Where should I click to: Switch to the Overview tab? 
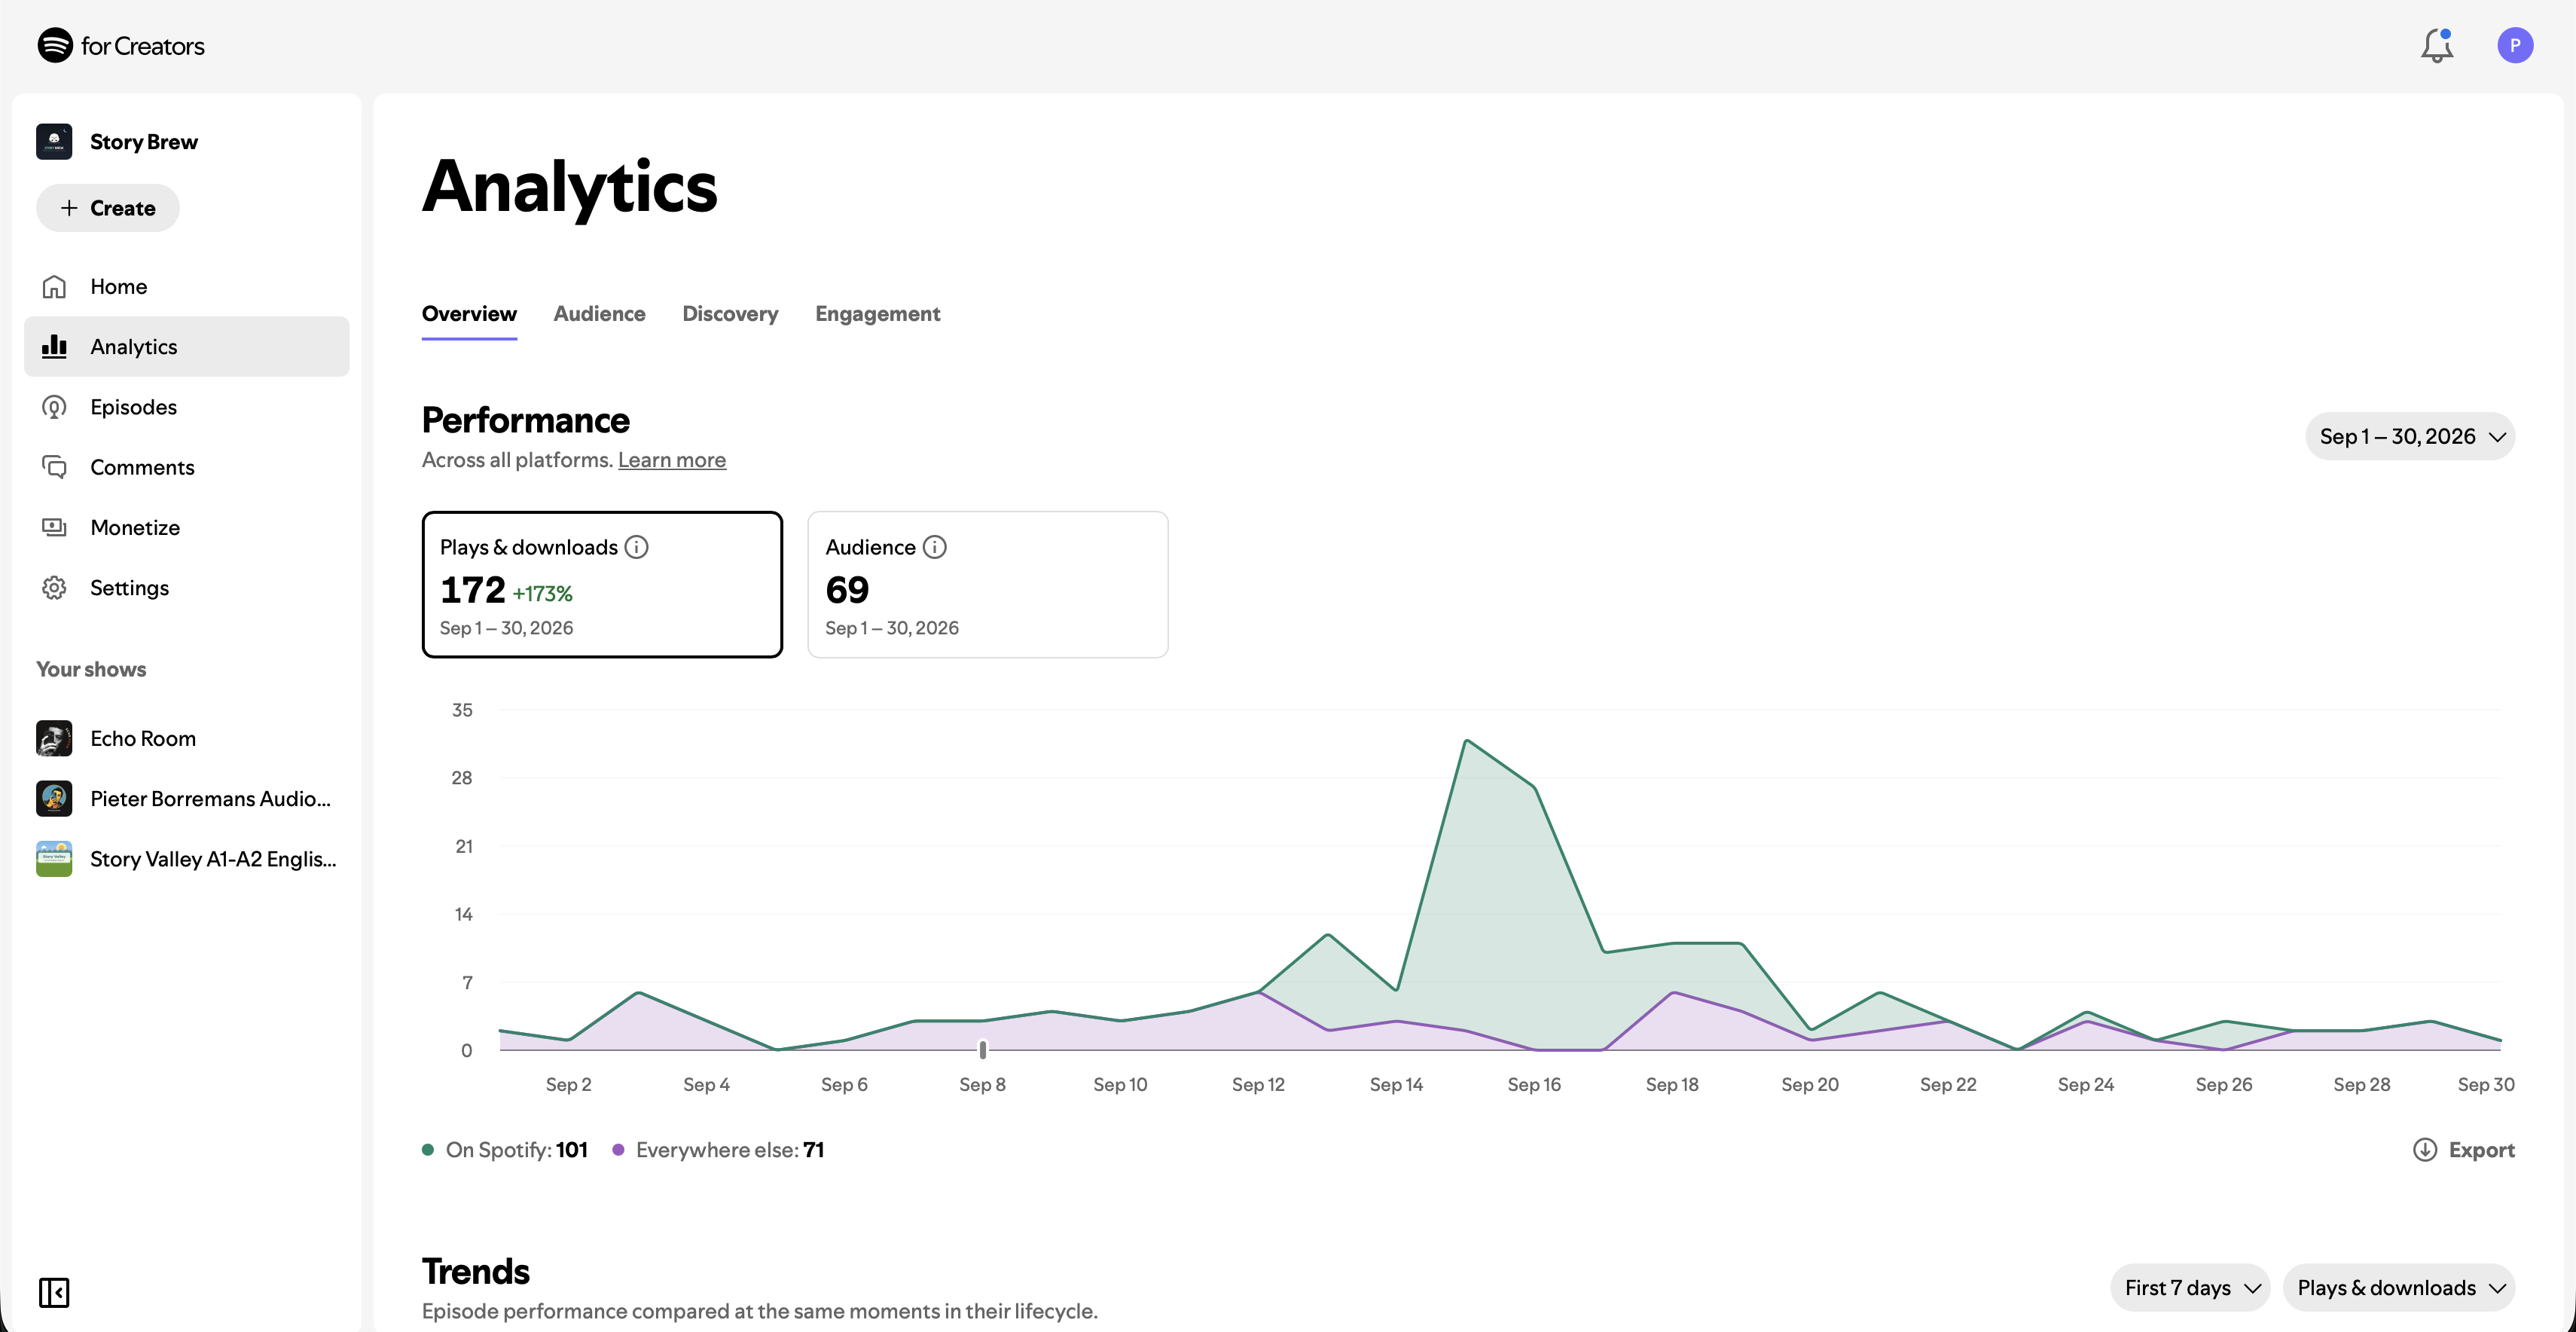tap(469, 314)
